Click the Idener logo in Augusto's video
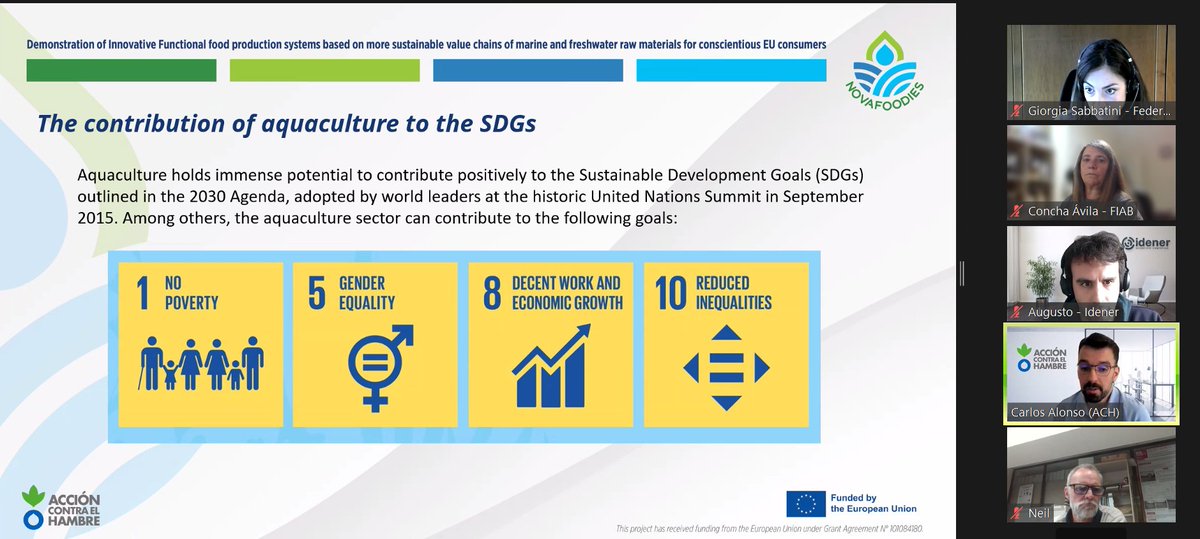 [x=1146, y=242]
